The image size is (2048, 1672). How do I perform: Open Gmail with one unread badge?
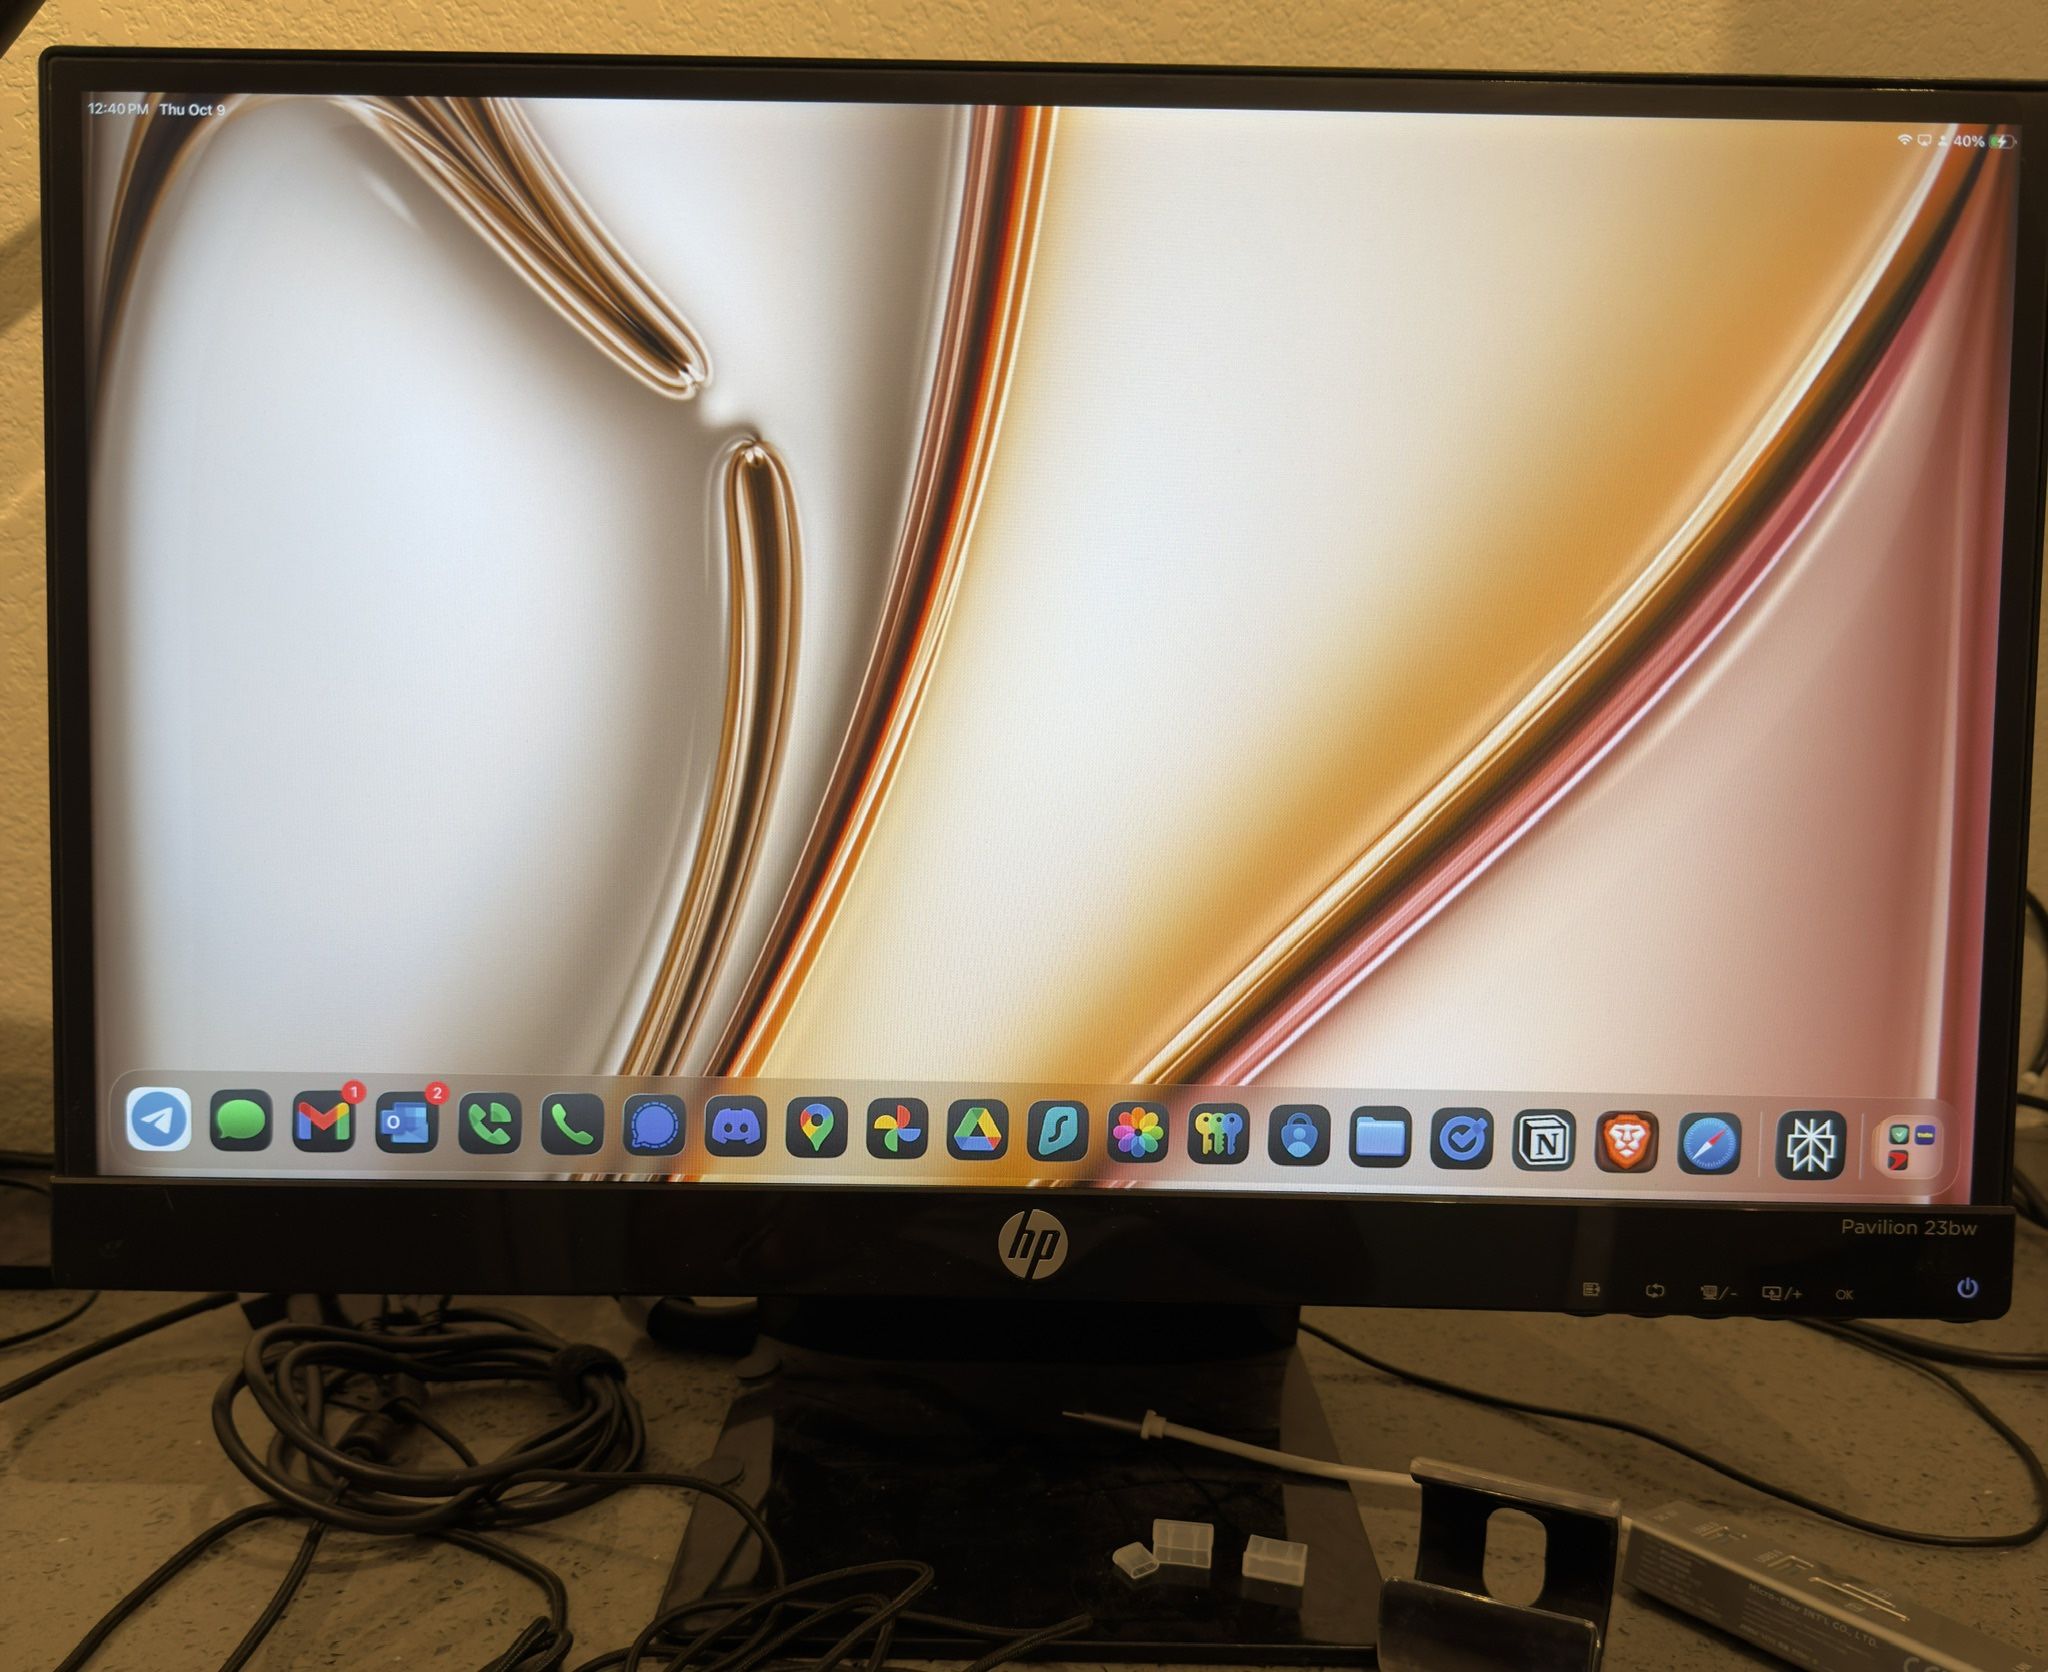(x=323, y=1122)
